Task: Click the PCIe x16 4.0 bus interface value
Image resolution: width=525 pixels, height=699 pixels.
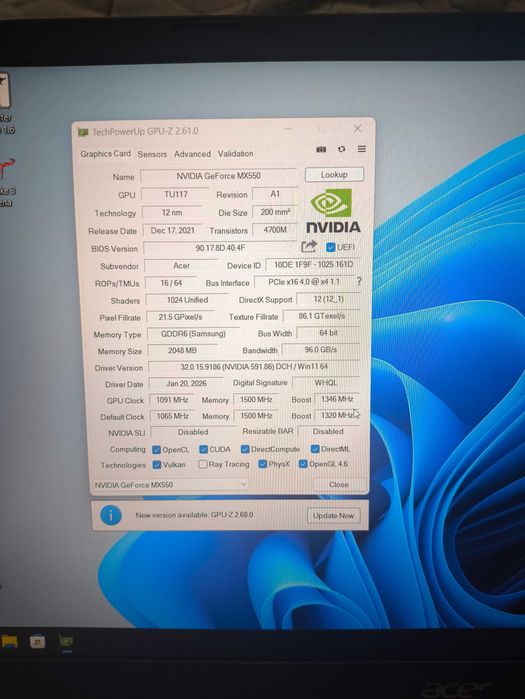Action: [304, 282]
